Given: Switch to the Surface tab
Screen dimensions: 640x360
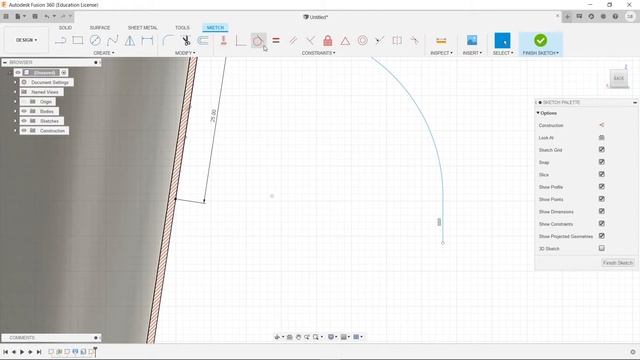Looking at the screenshot, I should [x=100, y=28].
